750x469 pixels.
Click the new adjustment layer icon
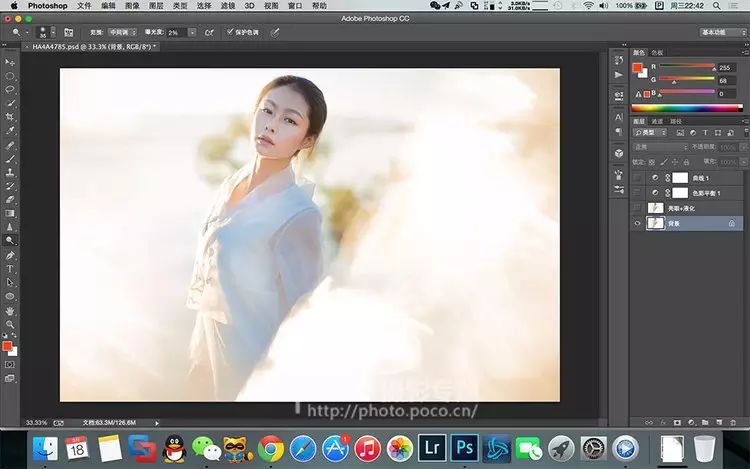click(x=691, y=423)
